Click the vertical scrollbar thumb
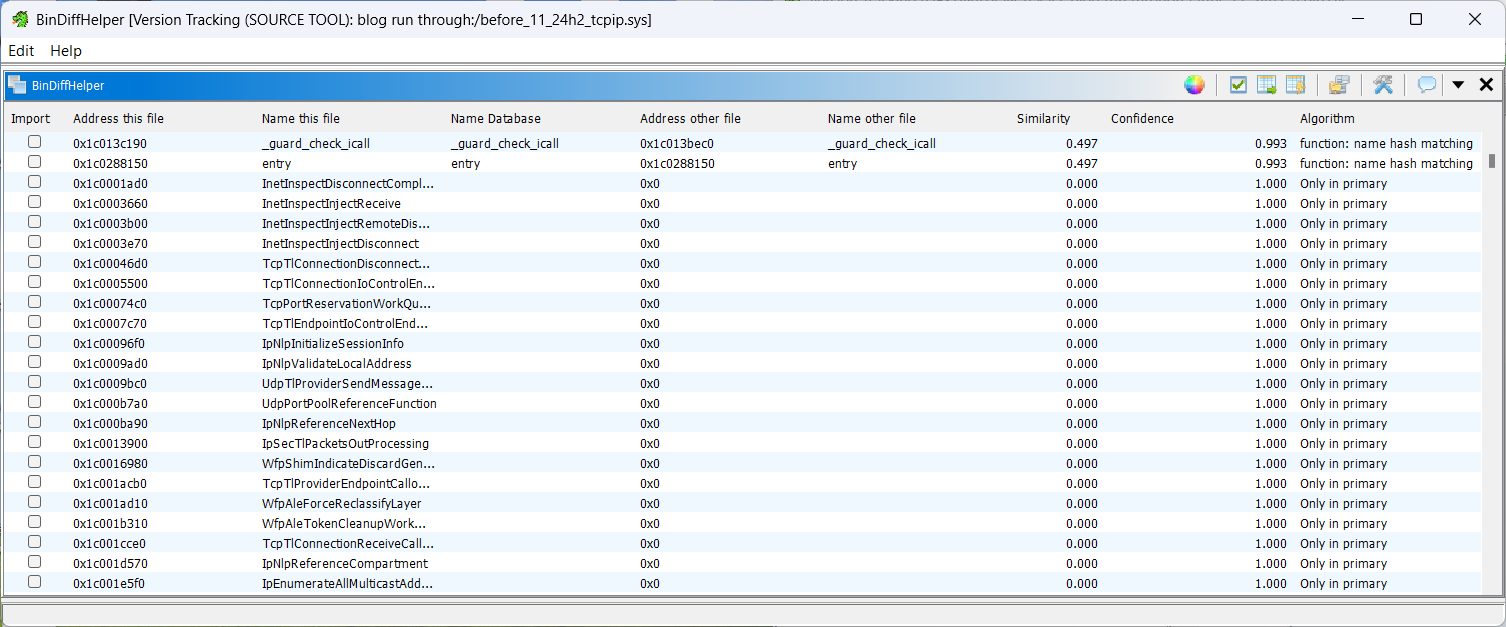 (1492, 161)
